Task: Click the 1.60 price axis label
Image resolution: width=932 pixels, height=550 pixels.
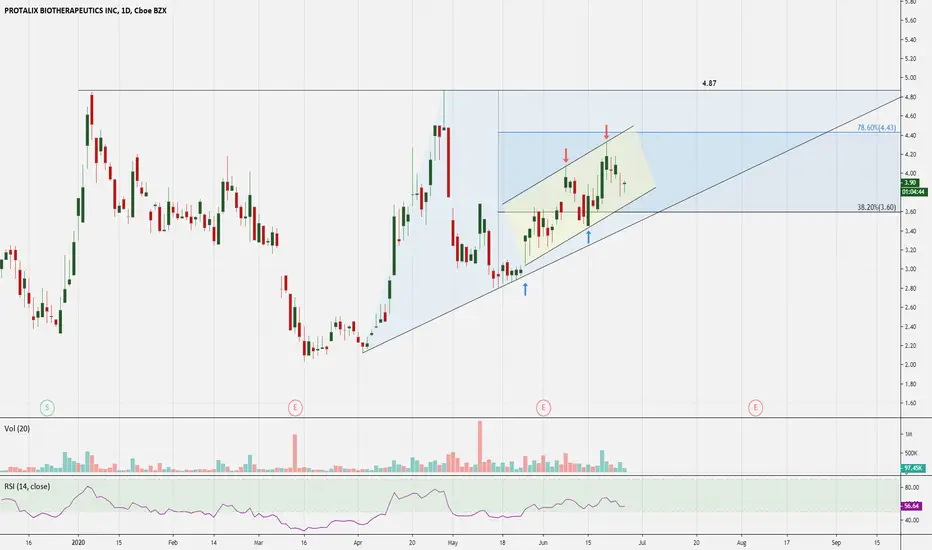Action: point(909,403)
